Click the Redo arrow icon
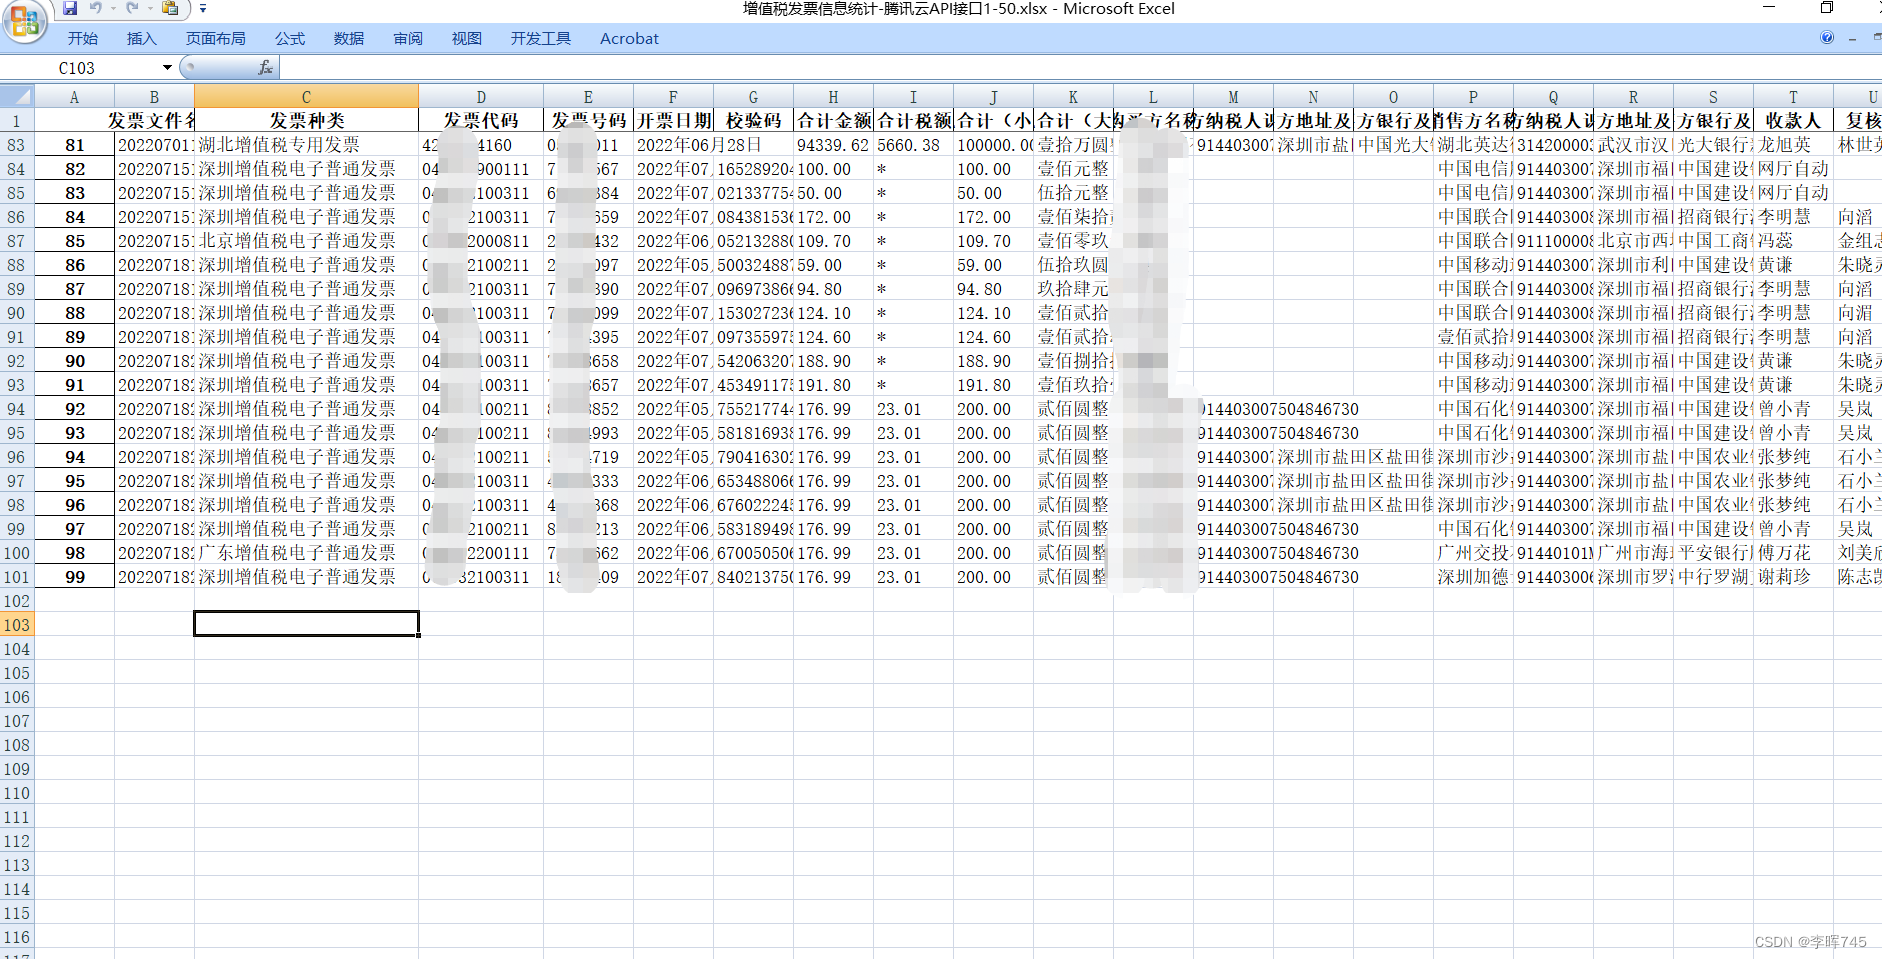The image size is (1882, 959). point(133,8)
